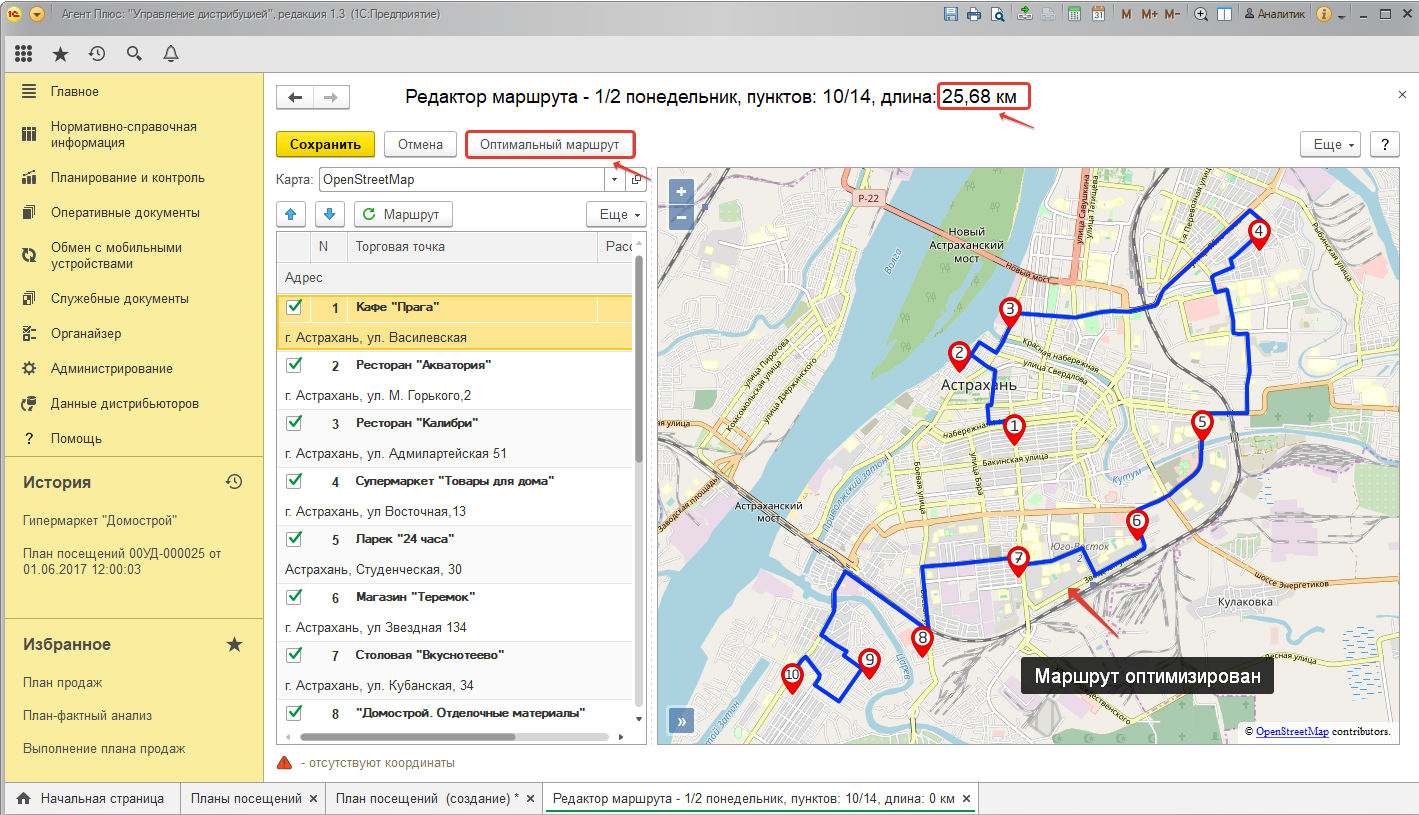The image size is (1419, 815).
Task: Expand the Карта OpenStreetMap dropdown
Action: pyautogui.click(x=613, y=180)
